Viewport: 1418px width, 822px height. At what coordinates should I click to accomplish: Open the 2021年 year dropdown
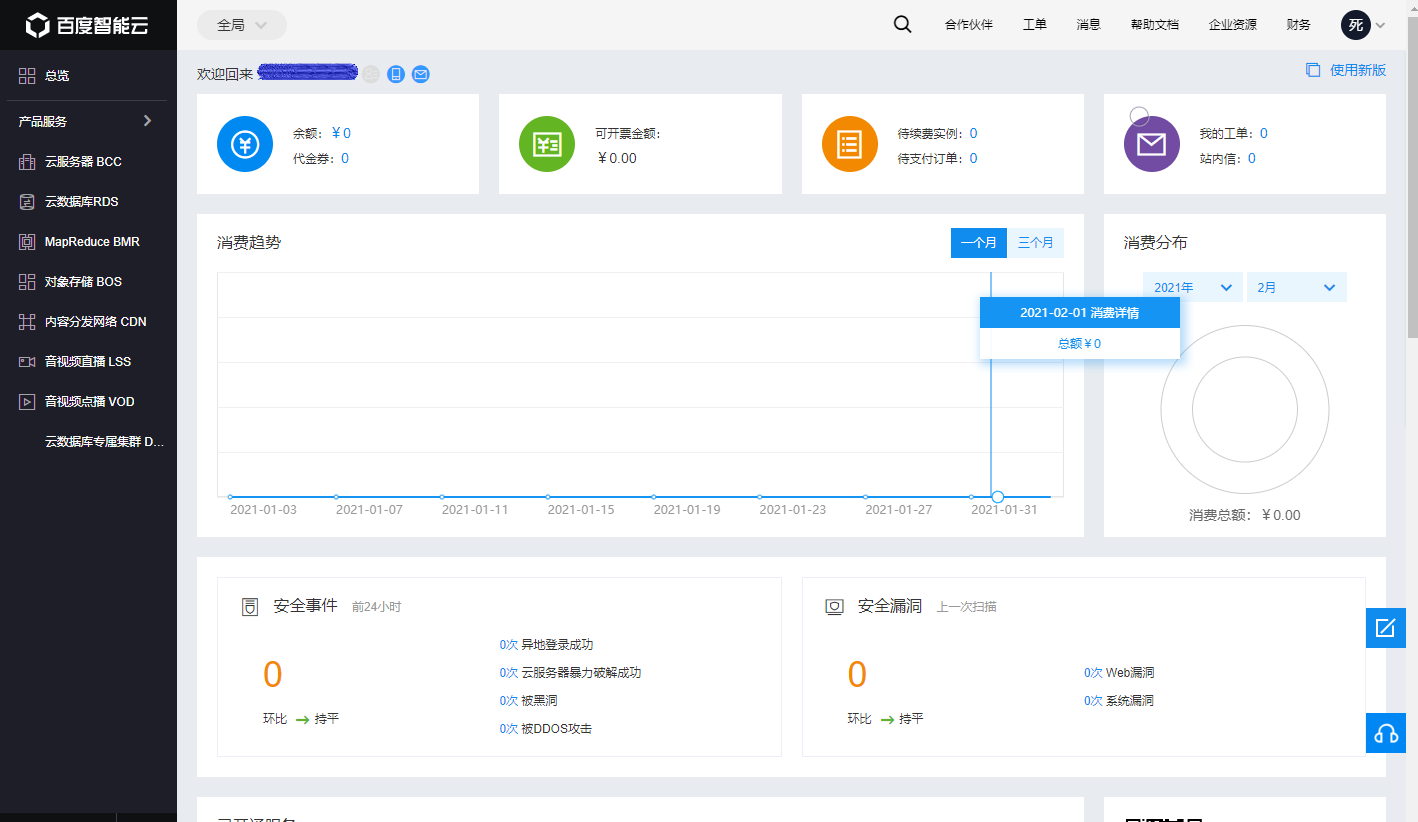1193,287
